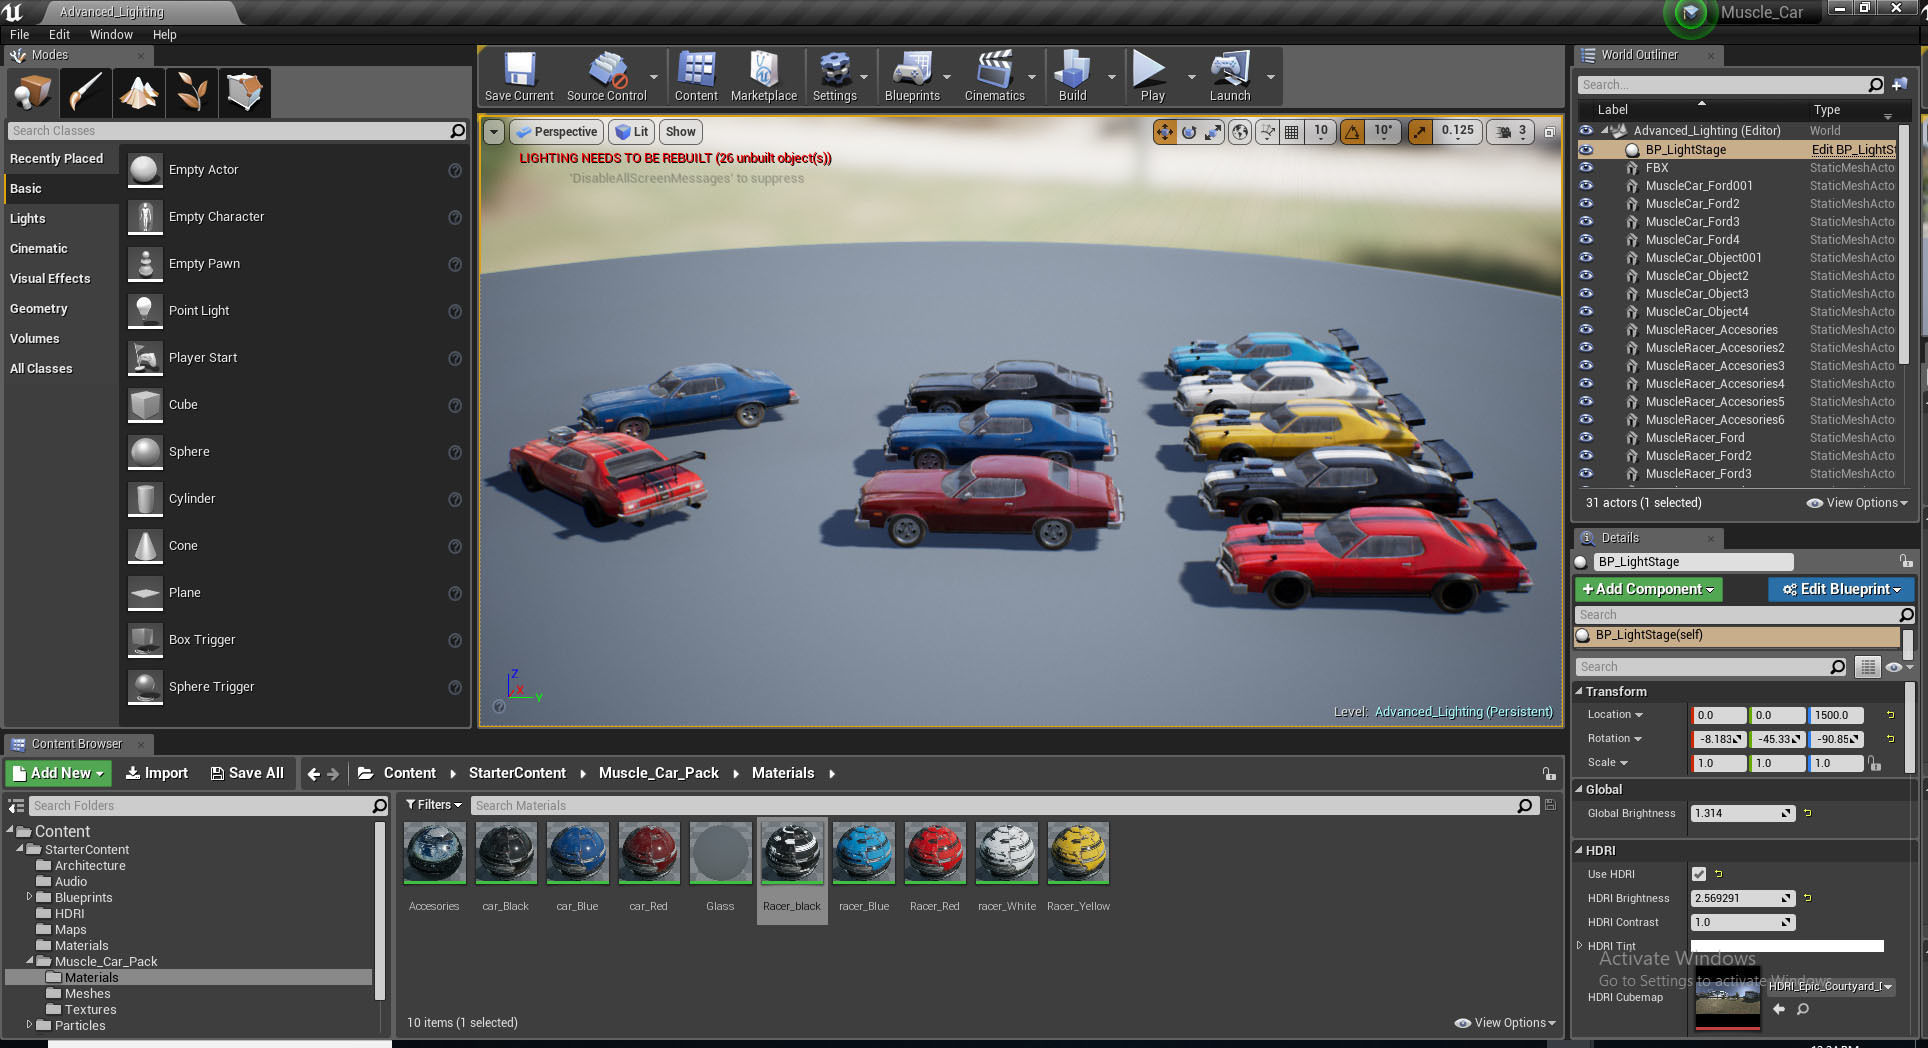
Task: Open the Cinematics toolbar icon
Action: (994, 77)
